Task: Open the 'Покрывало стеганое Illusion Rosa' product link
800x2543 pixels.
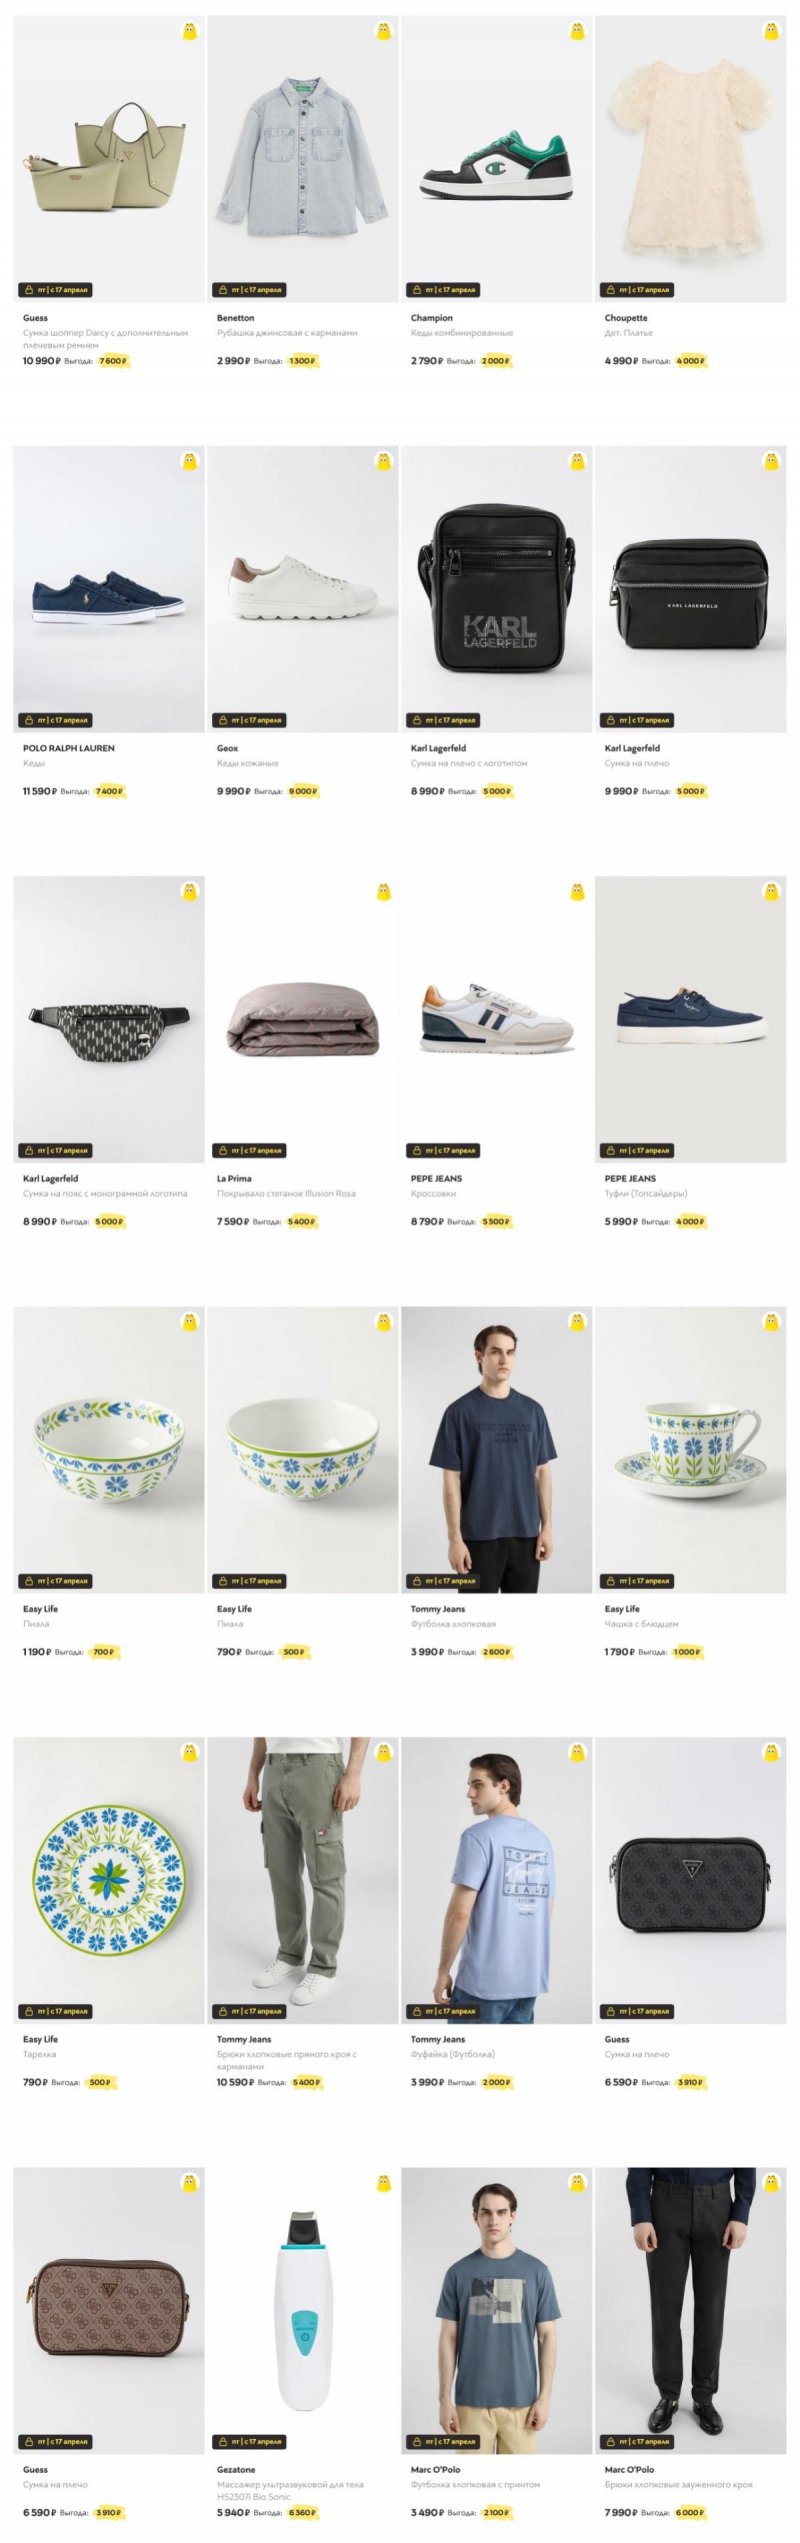Action: (x=286, y=1193)
